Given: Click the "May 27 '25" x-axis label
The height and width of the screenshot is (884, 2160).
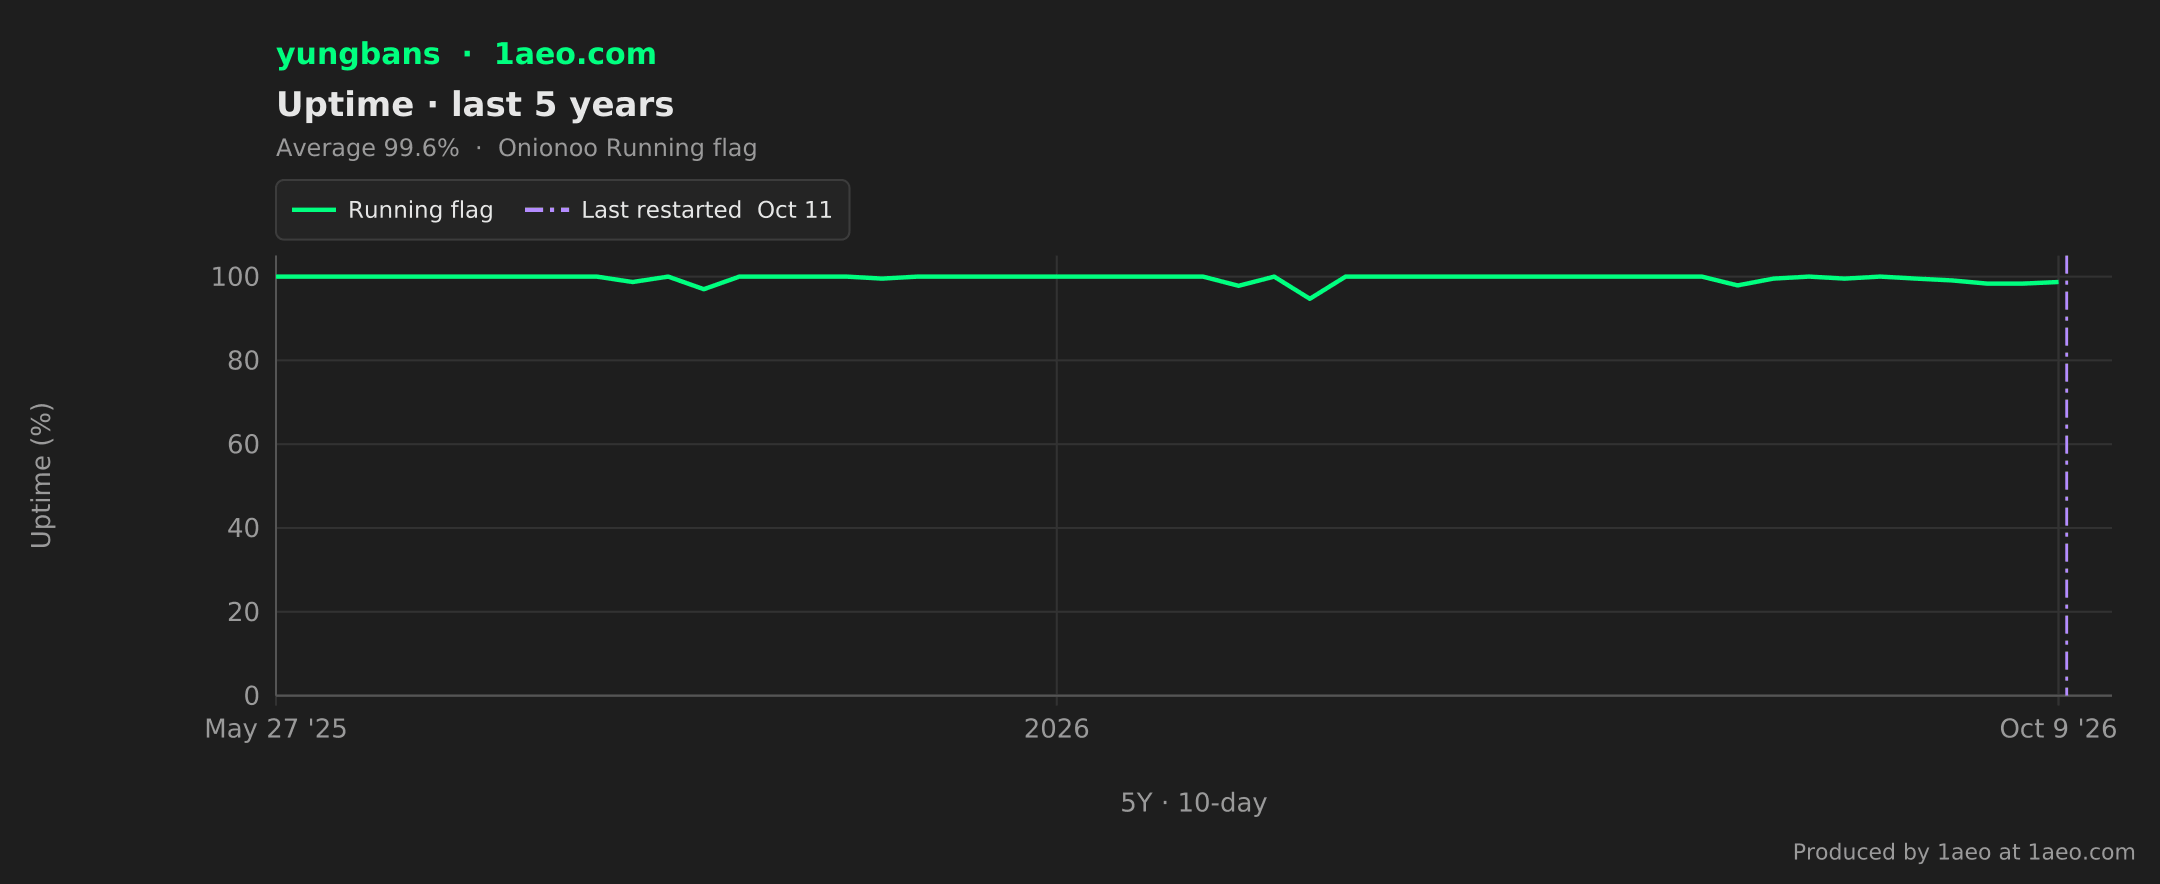Looking at the screenshot, I should point(276,729).
